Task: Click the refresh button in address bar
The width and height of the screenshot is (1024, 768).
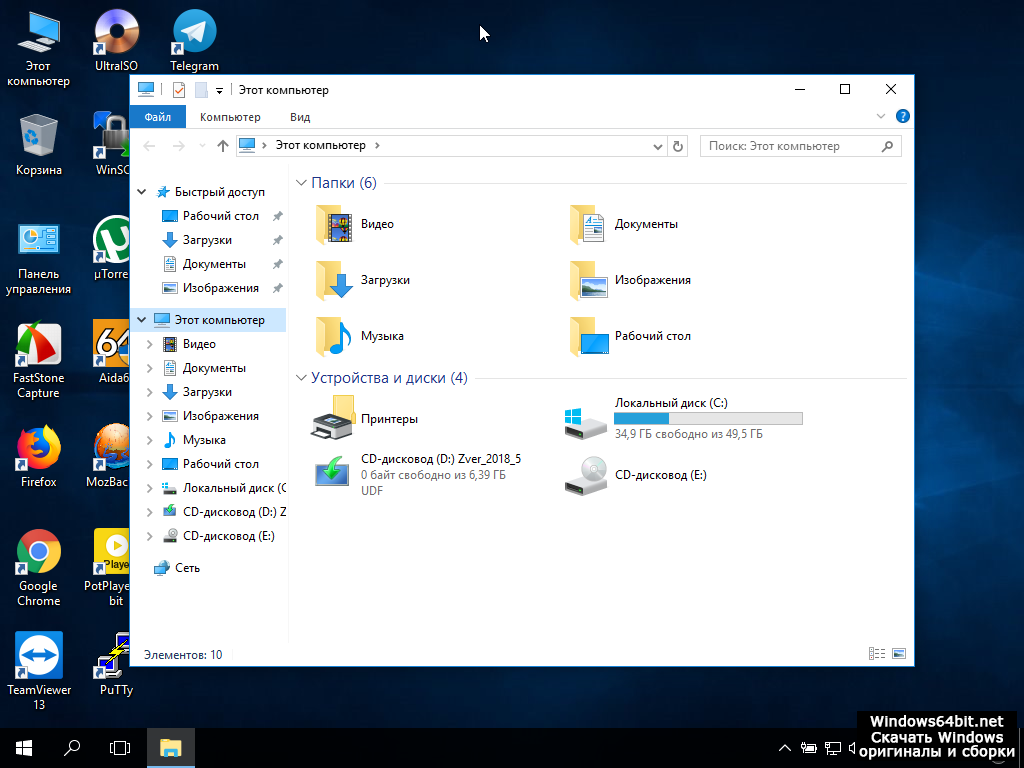Action: point(678,146)
